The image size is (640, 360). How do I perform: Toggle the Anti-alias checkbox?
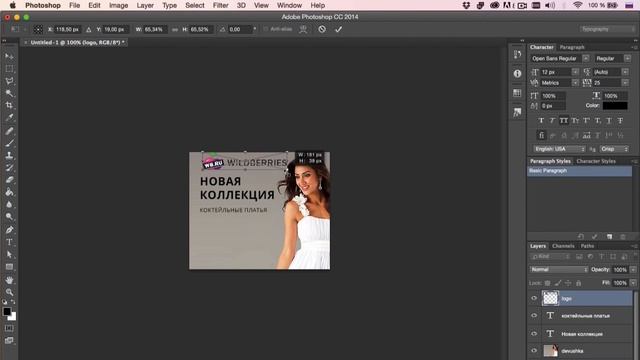(266, 29)
